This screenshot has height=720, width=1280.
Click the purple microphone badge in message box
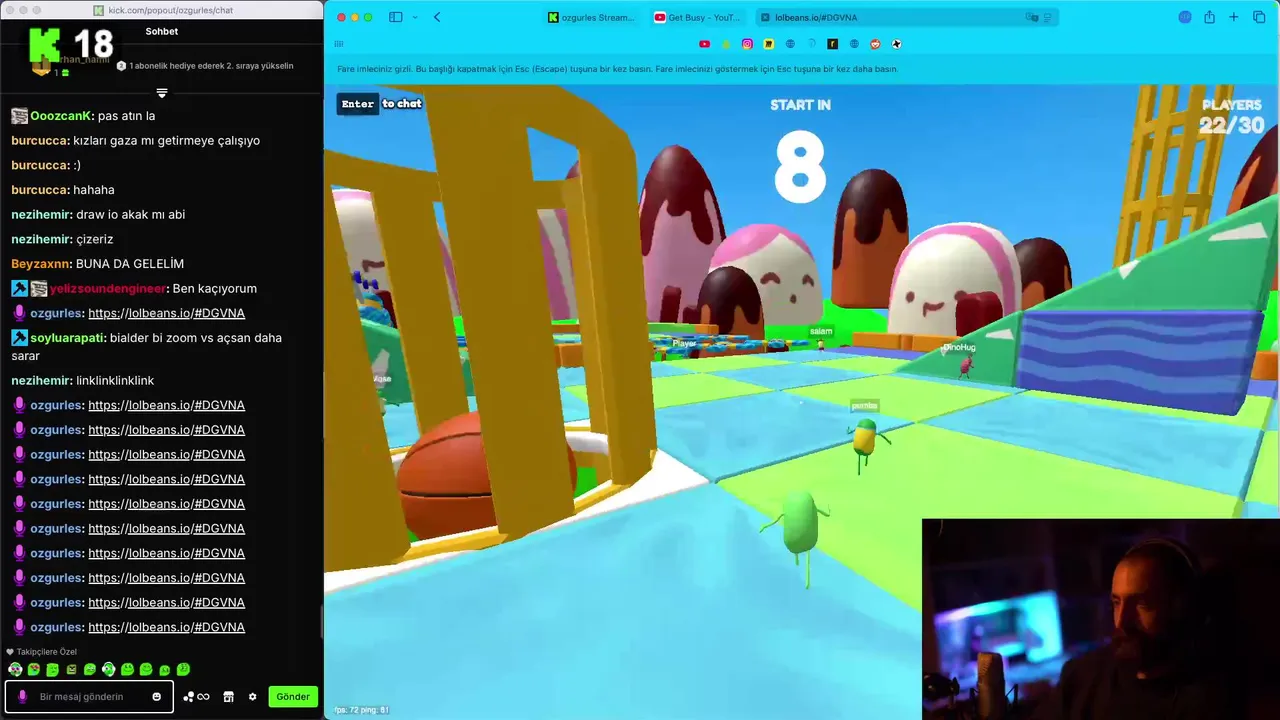[23, 697]
